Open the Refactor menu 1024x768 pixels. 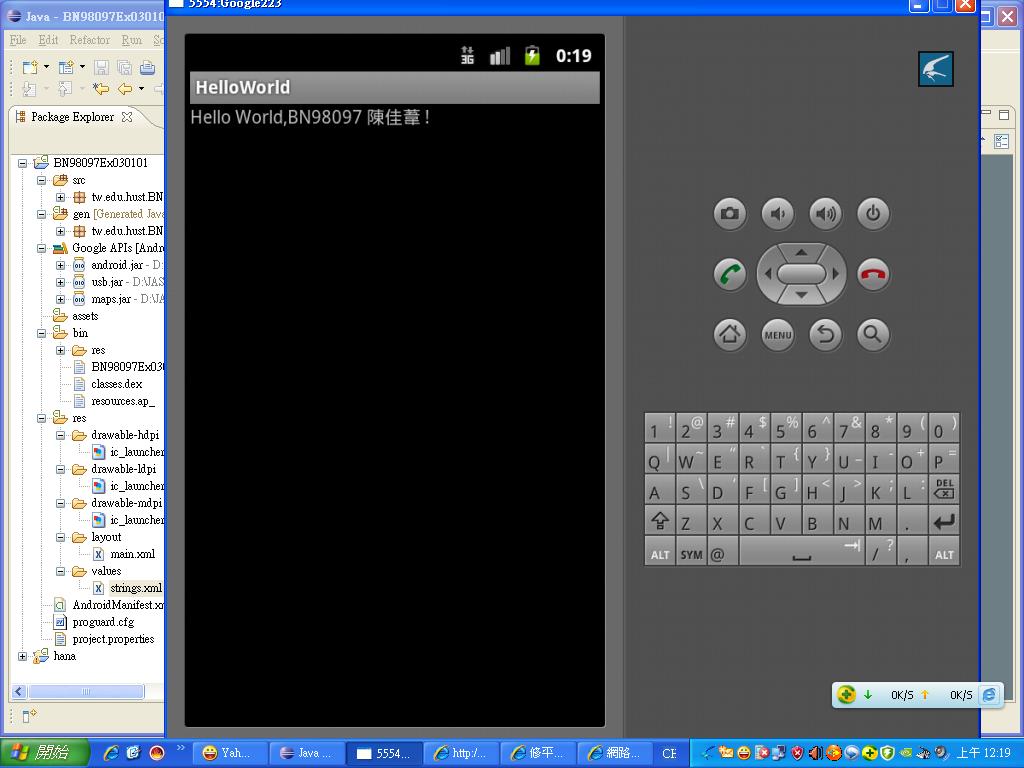(x=89, y=40)
